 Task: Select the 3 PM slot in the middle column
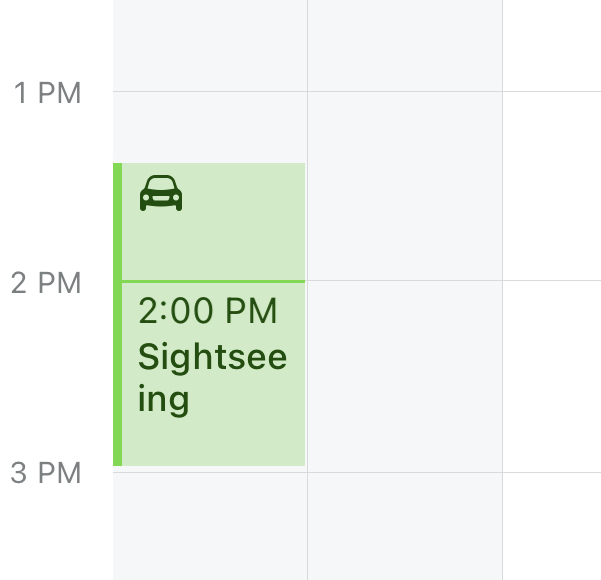[405, 526]
